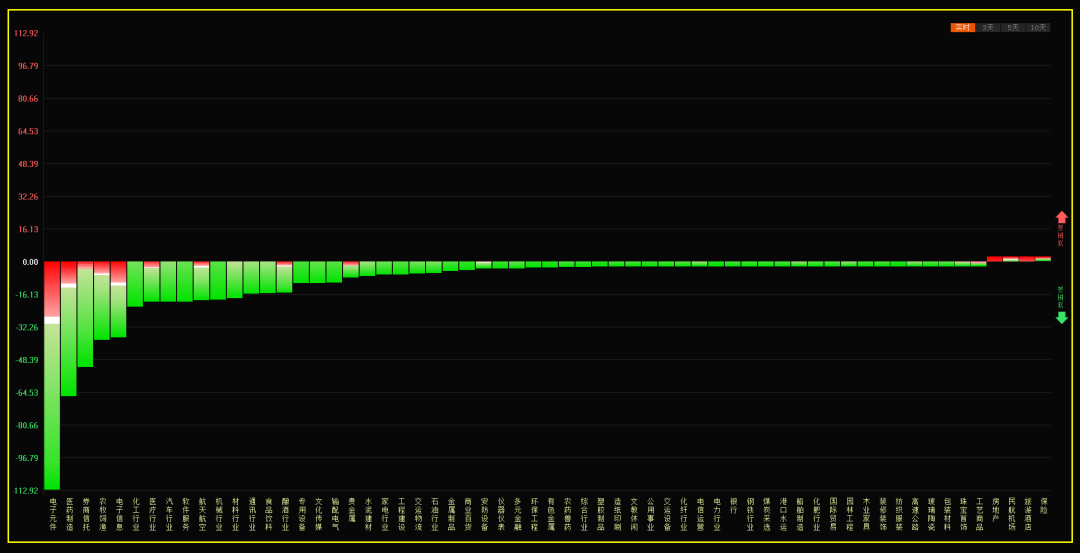Screen dimensions: 1080x553
Task: Click the 工程建设 axis label
Action: pos(401,515)
